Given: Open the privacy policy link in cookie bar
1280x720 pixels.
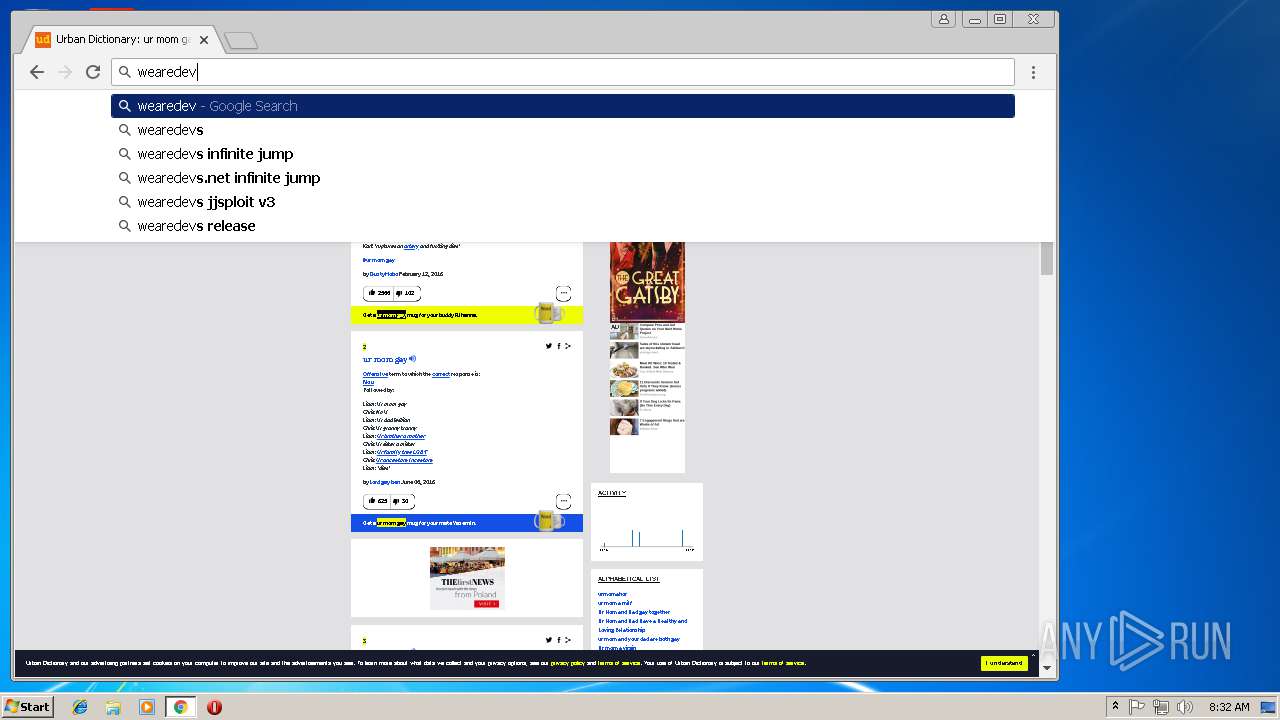Looking at the screenshot, I should pyautogui.click(x=567, y=663).
